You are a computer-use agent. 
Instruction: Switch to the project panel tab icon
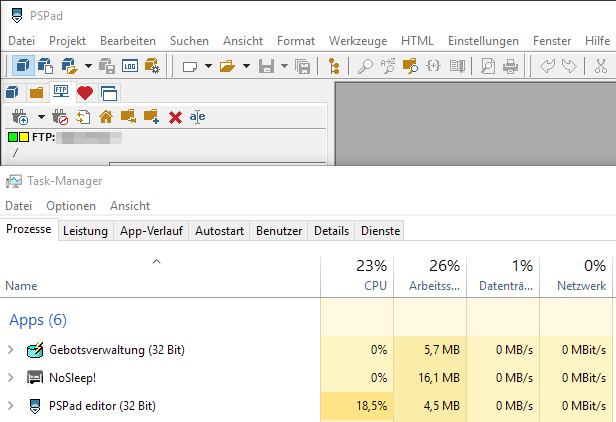click(13, 93)
